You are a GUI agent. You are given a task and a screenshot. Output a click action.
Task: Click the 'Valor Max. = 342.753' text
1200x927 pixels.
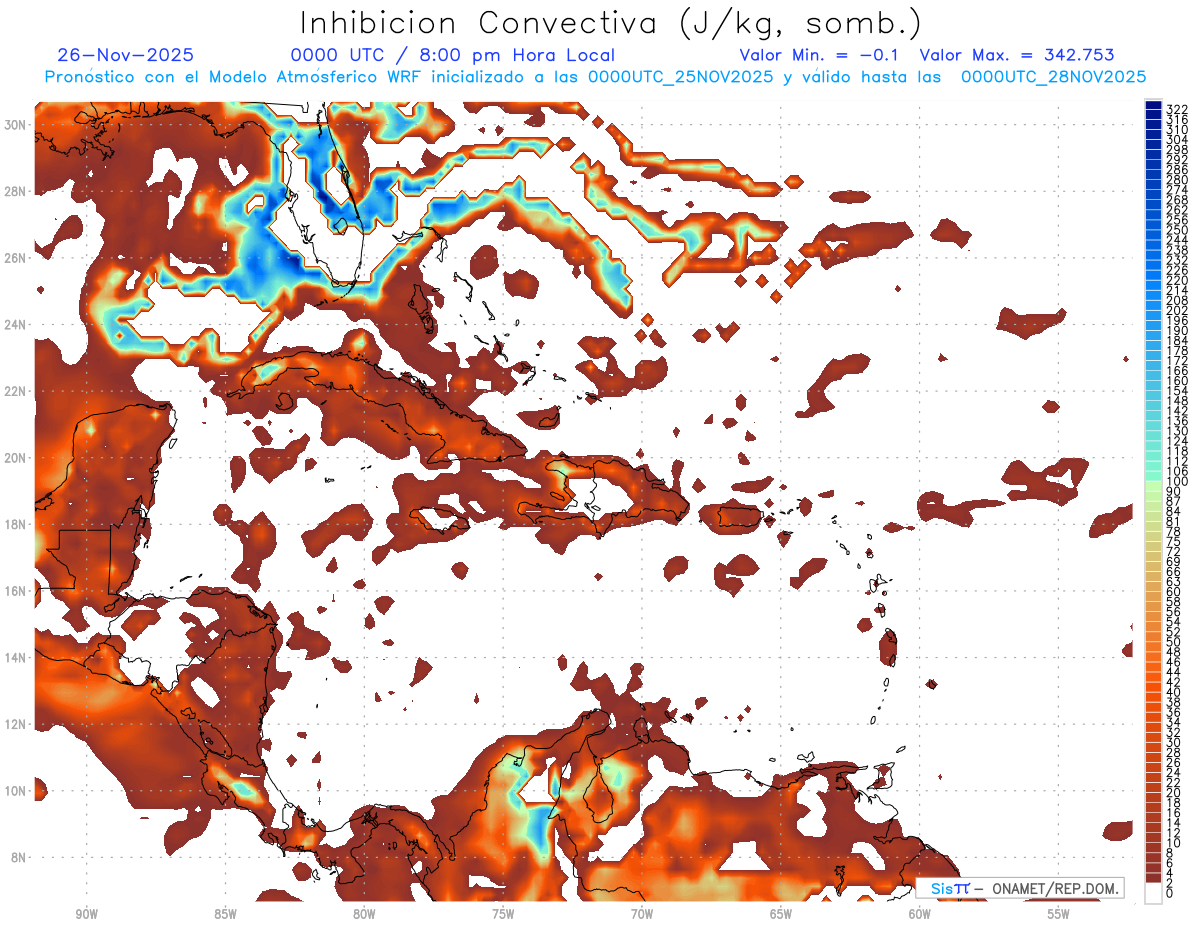click(x=1017, y=55)
